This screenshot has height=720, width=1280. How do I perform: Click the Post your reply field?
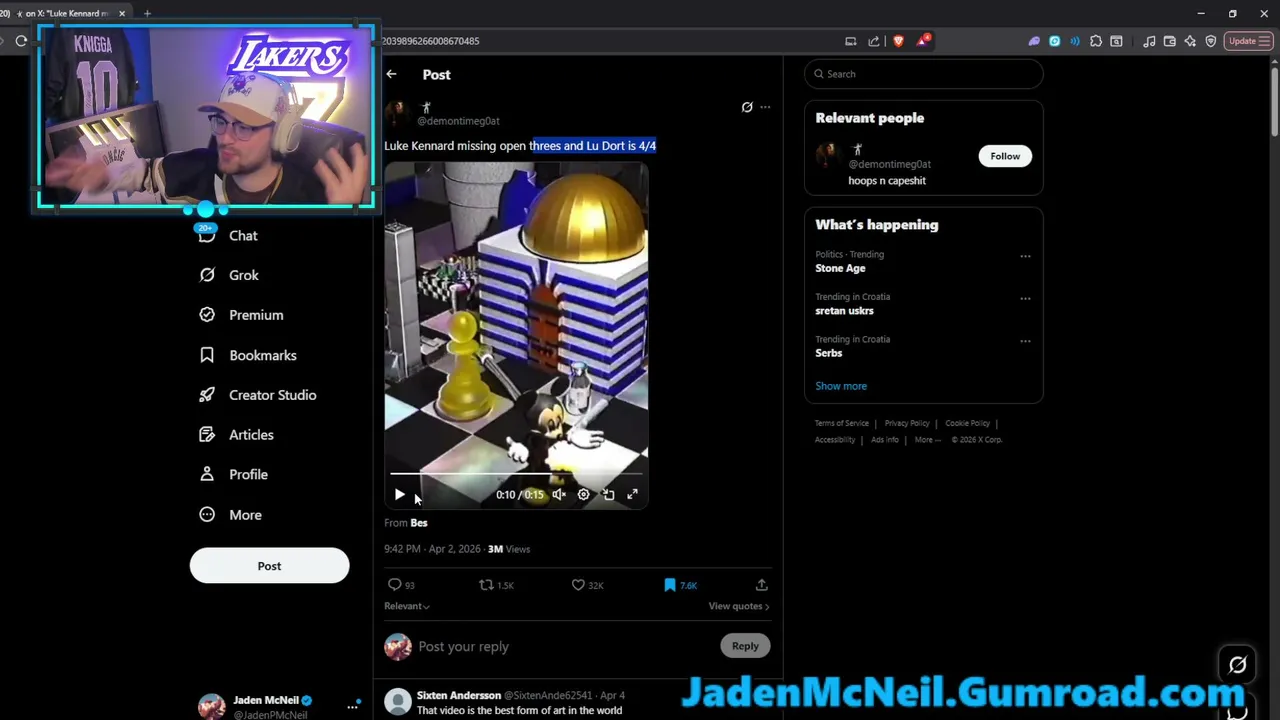point(563,647)
